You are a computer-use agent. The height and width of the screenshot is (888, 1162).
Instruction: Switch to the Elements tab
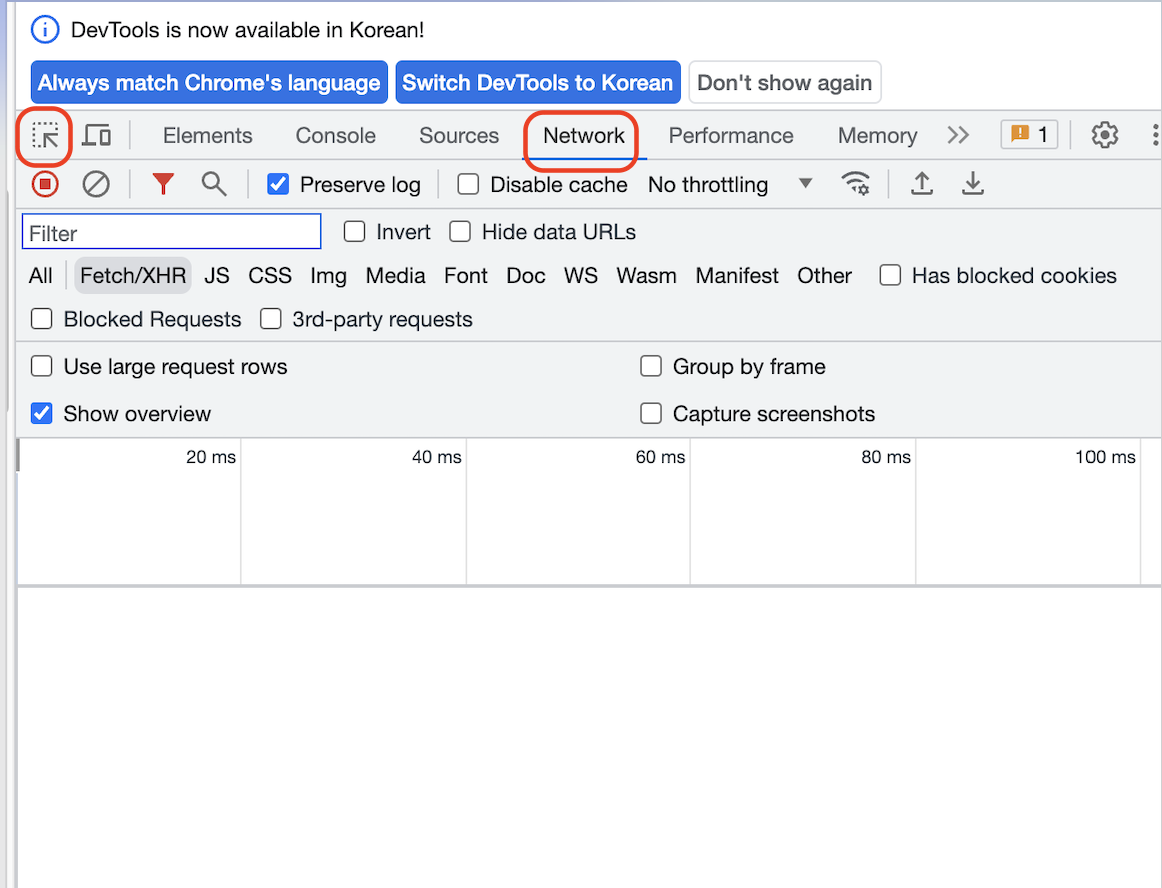point(208,136)
